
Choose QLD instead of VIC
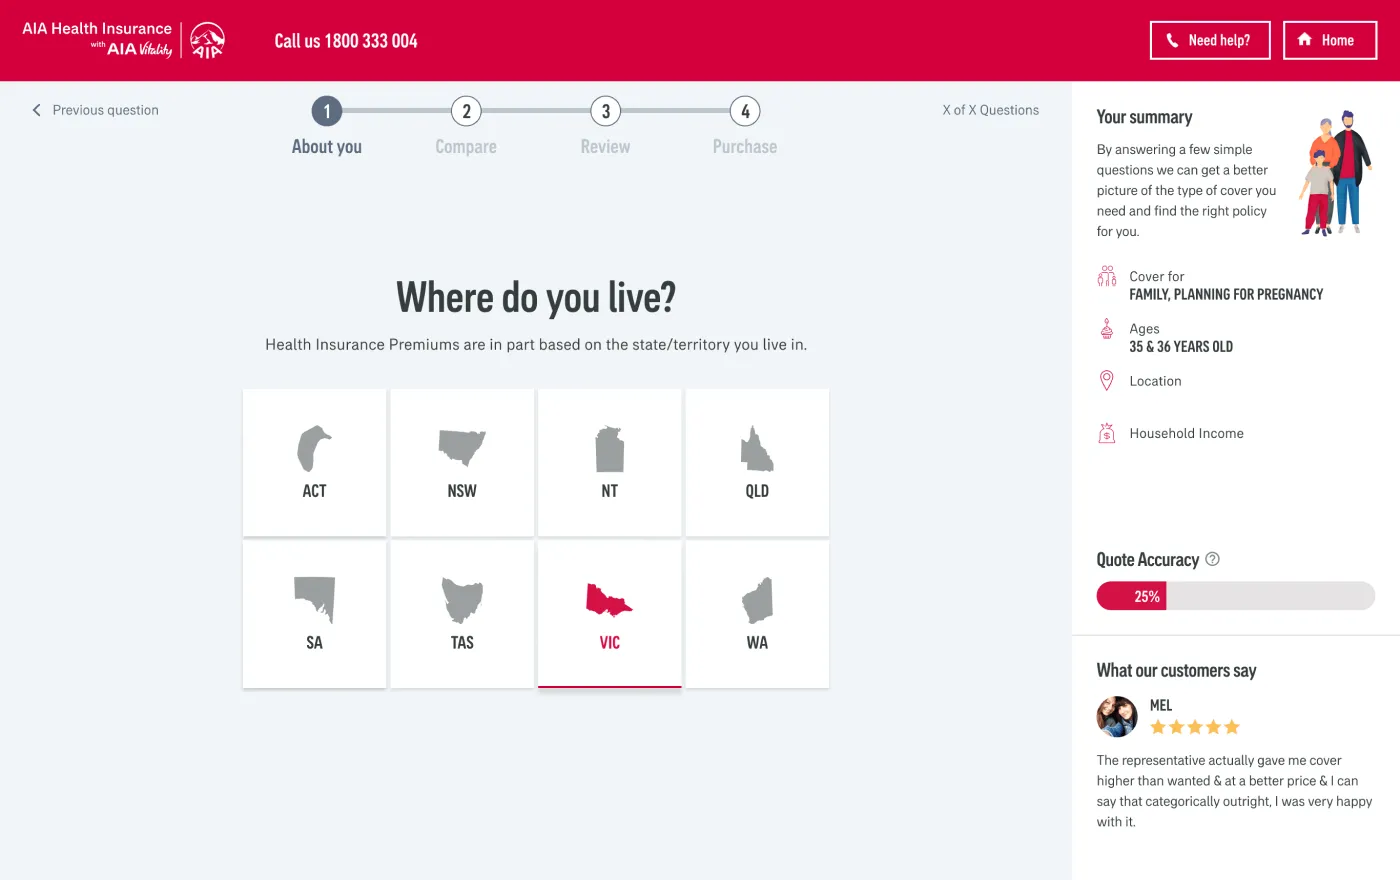point(757,462)
